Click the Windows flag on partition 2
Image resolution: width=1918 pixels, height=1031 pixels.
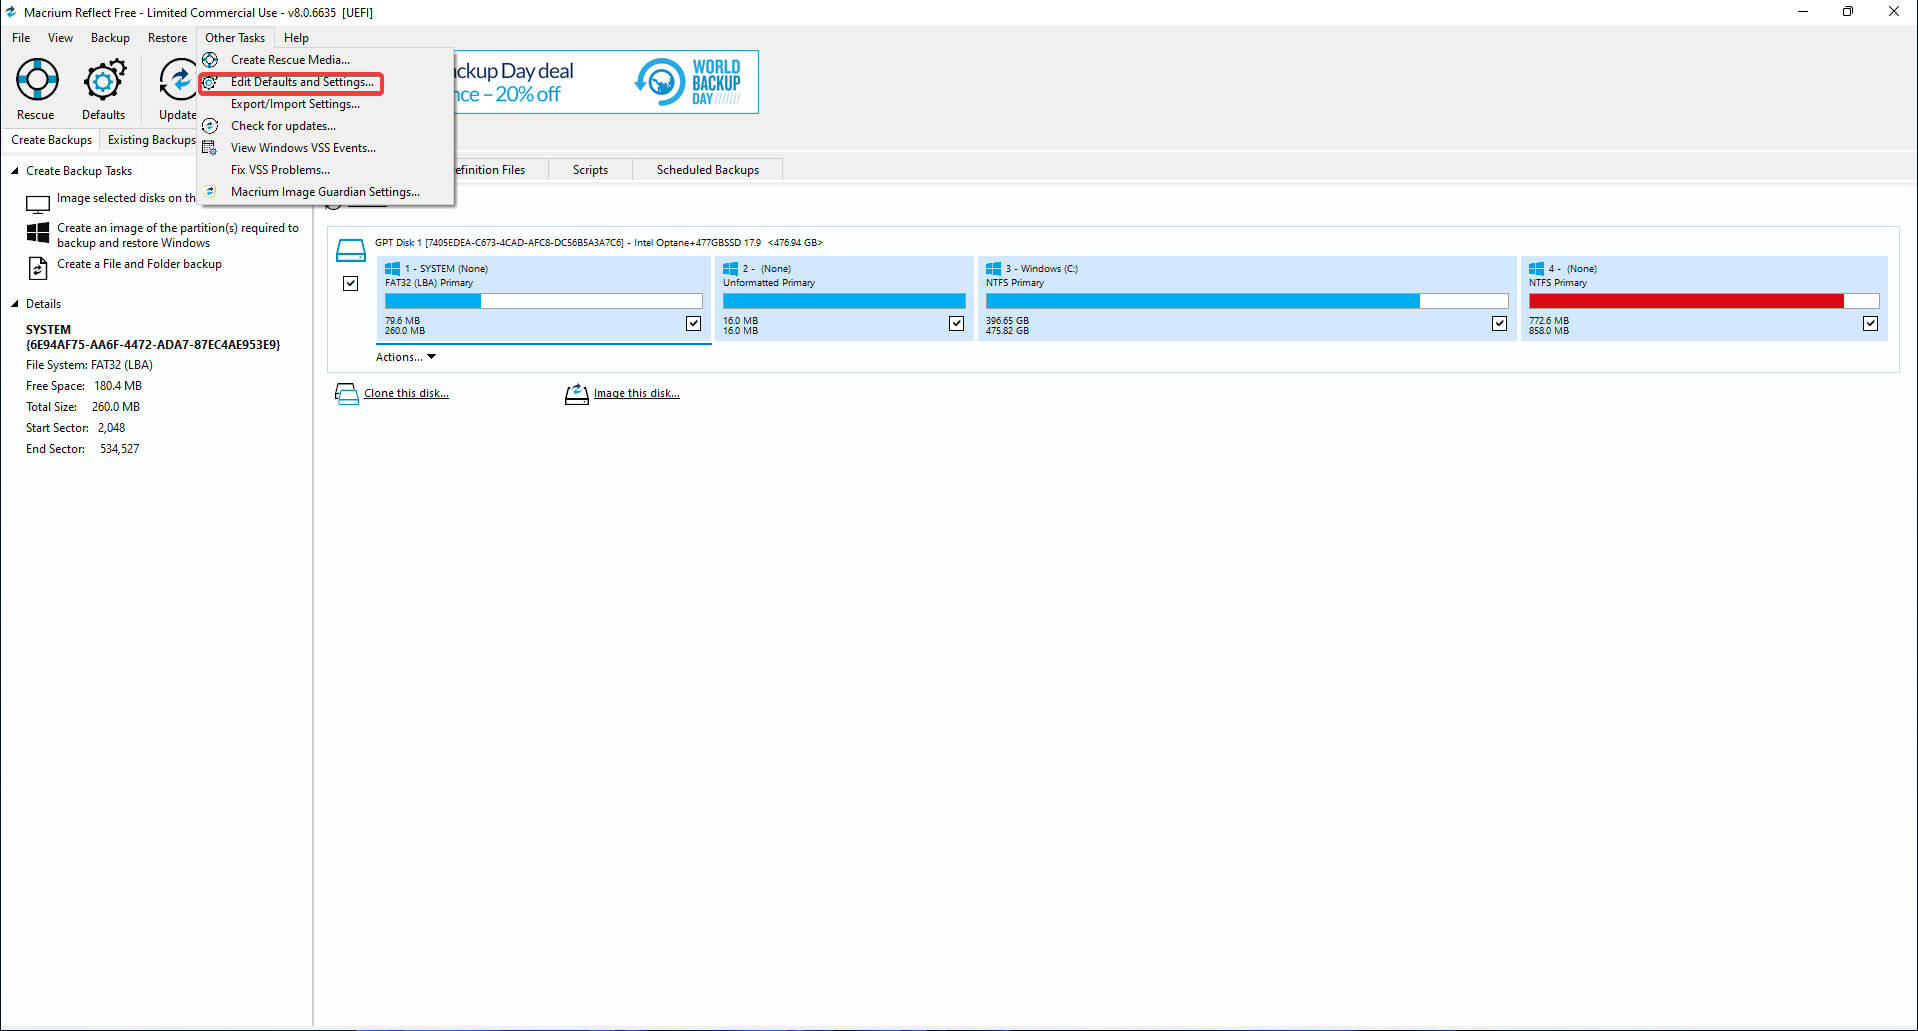point(731,269)
